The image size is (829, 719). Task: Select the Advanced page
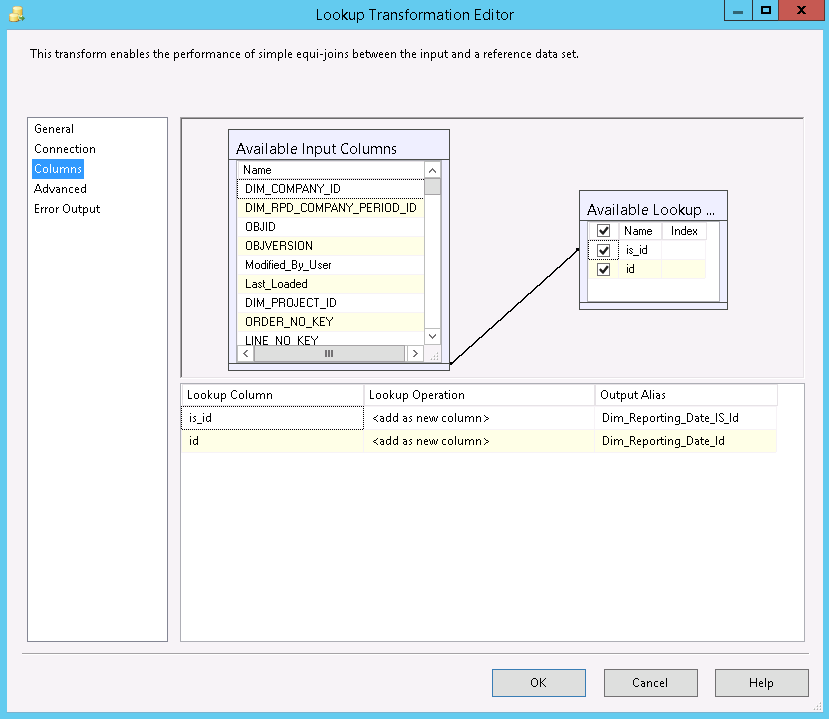(x=60, y=189)
